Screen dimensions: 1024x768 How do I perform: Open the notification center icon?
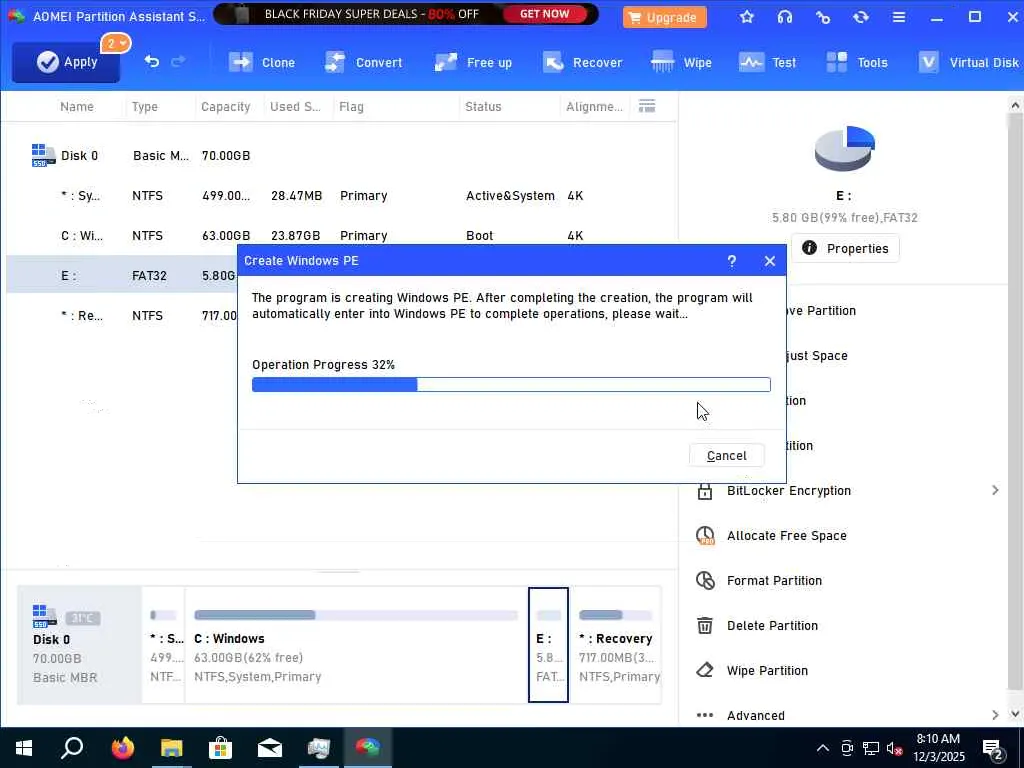(x=994, y=749)
